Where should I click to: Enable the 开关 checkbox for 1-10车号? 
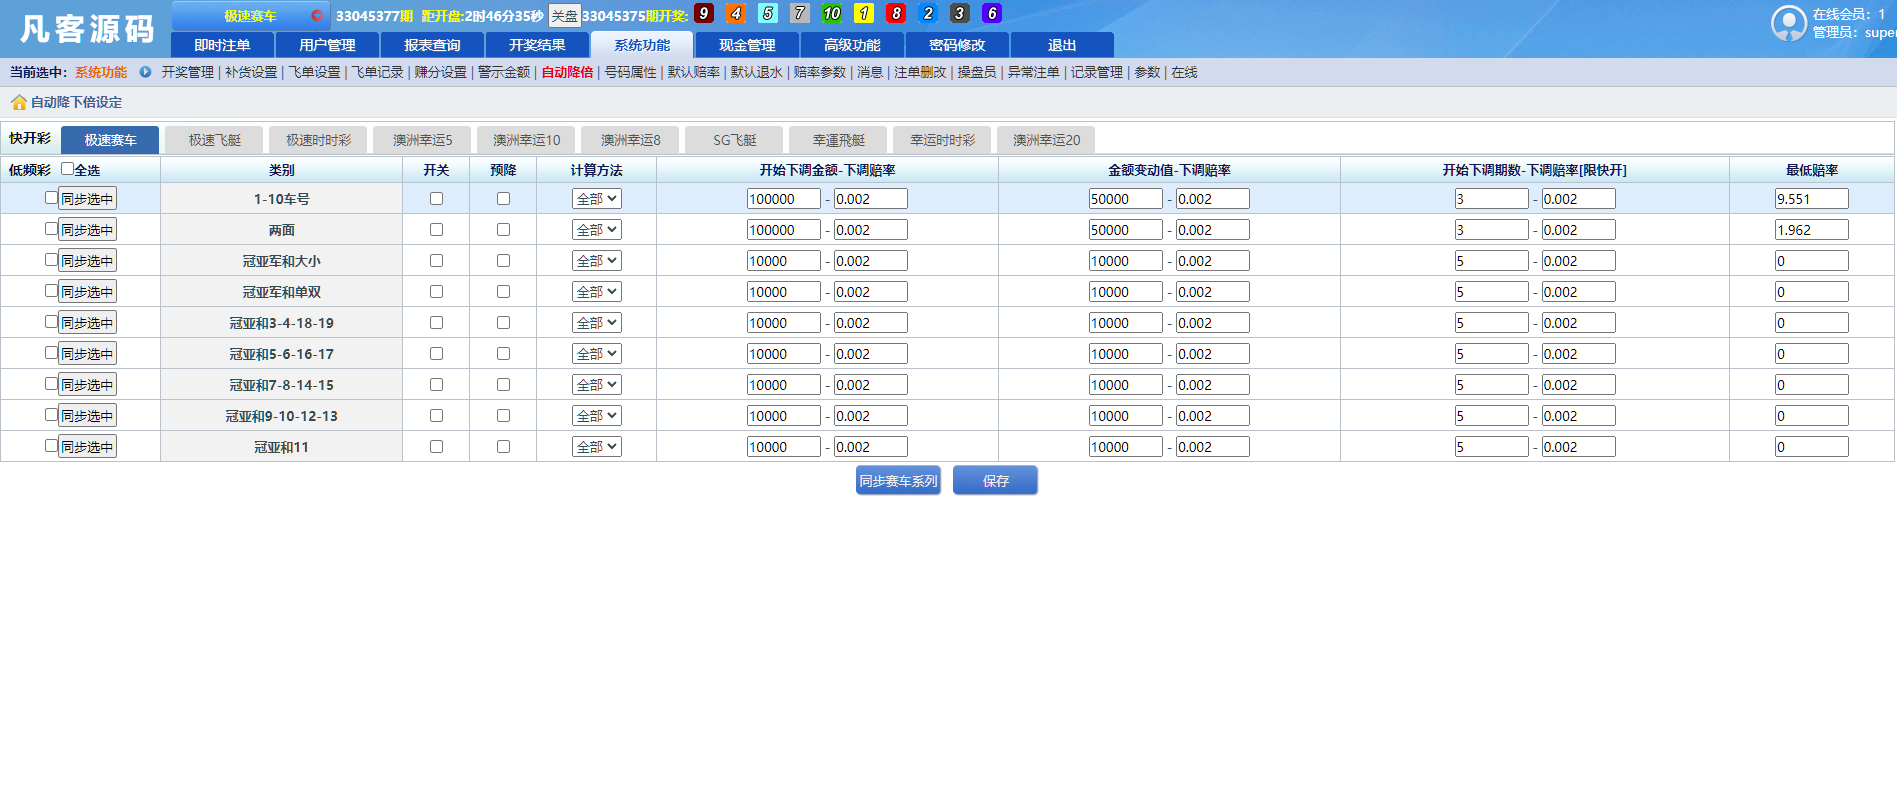(436, 199)
